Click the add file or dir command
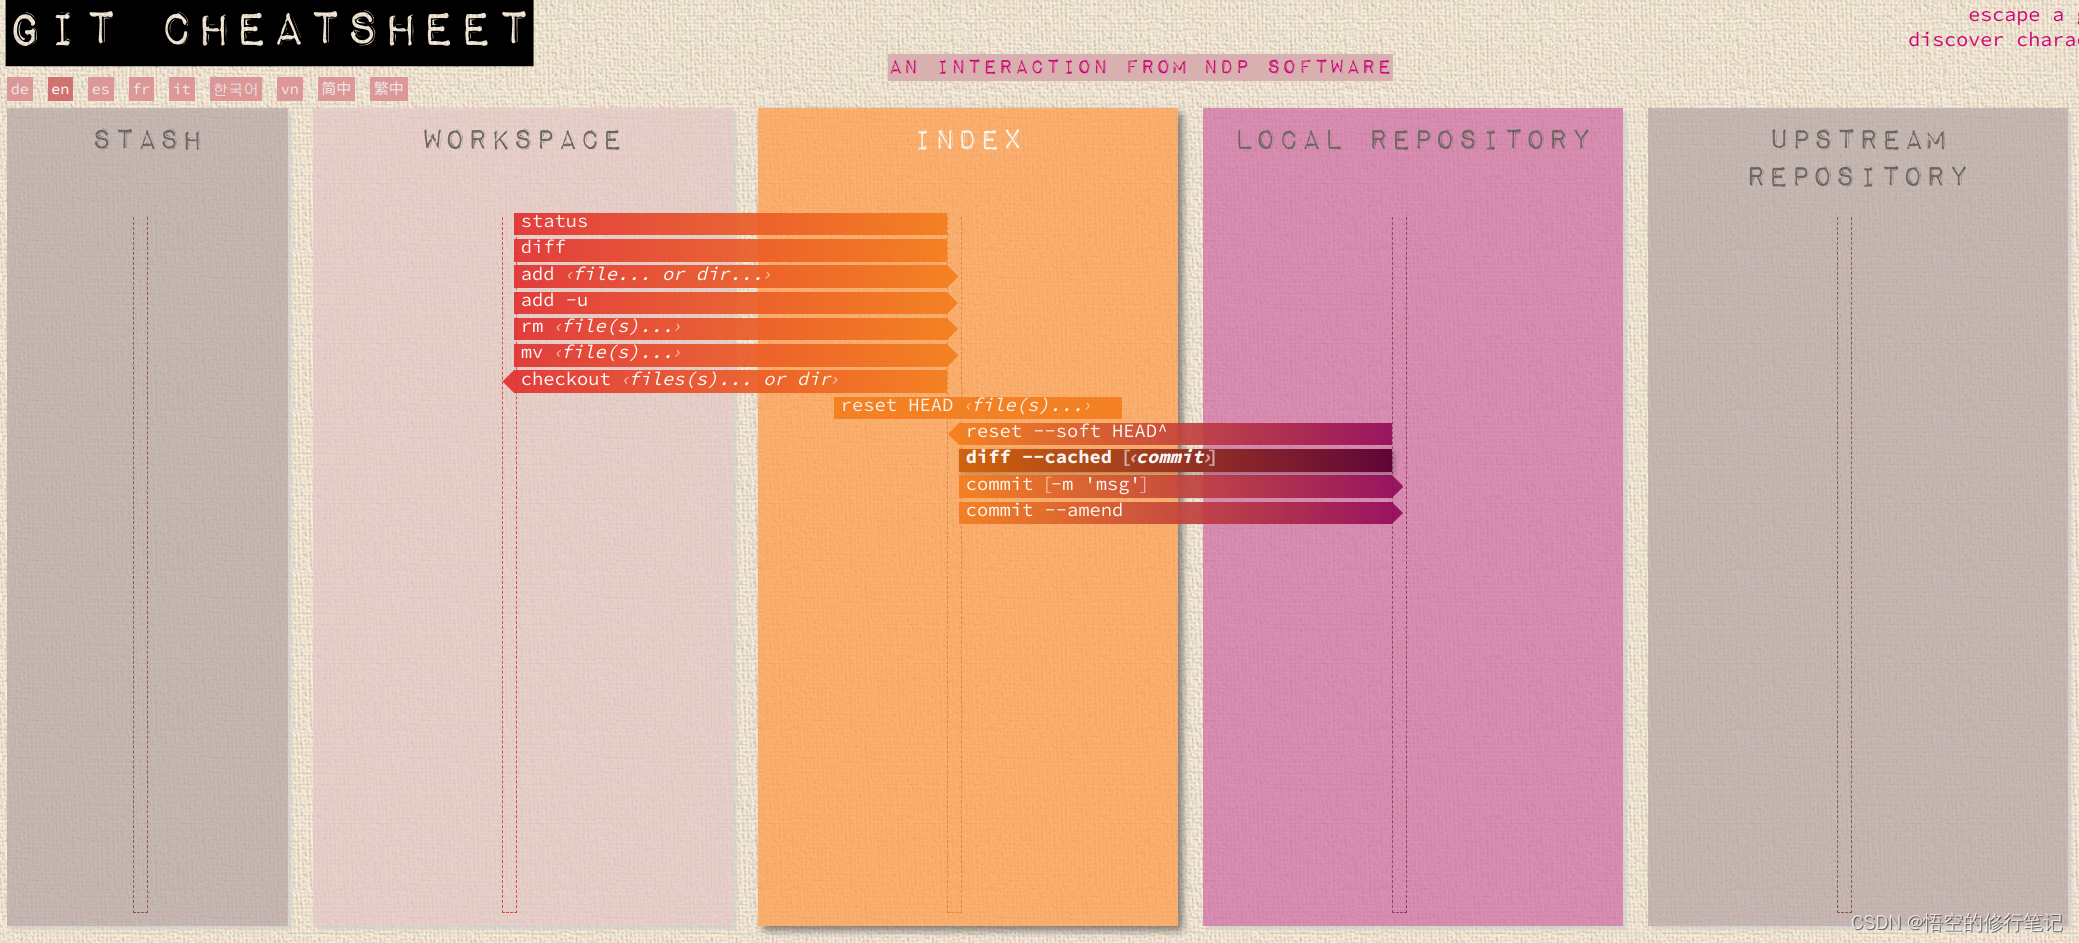 point(735,275)
